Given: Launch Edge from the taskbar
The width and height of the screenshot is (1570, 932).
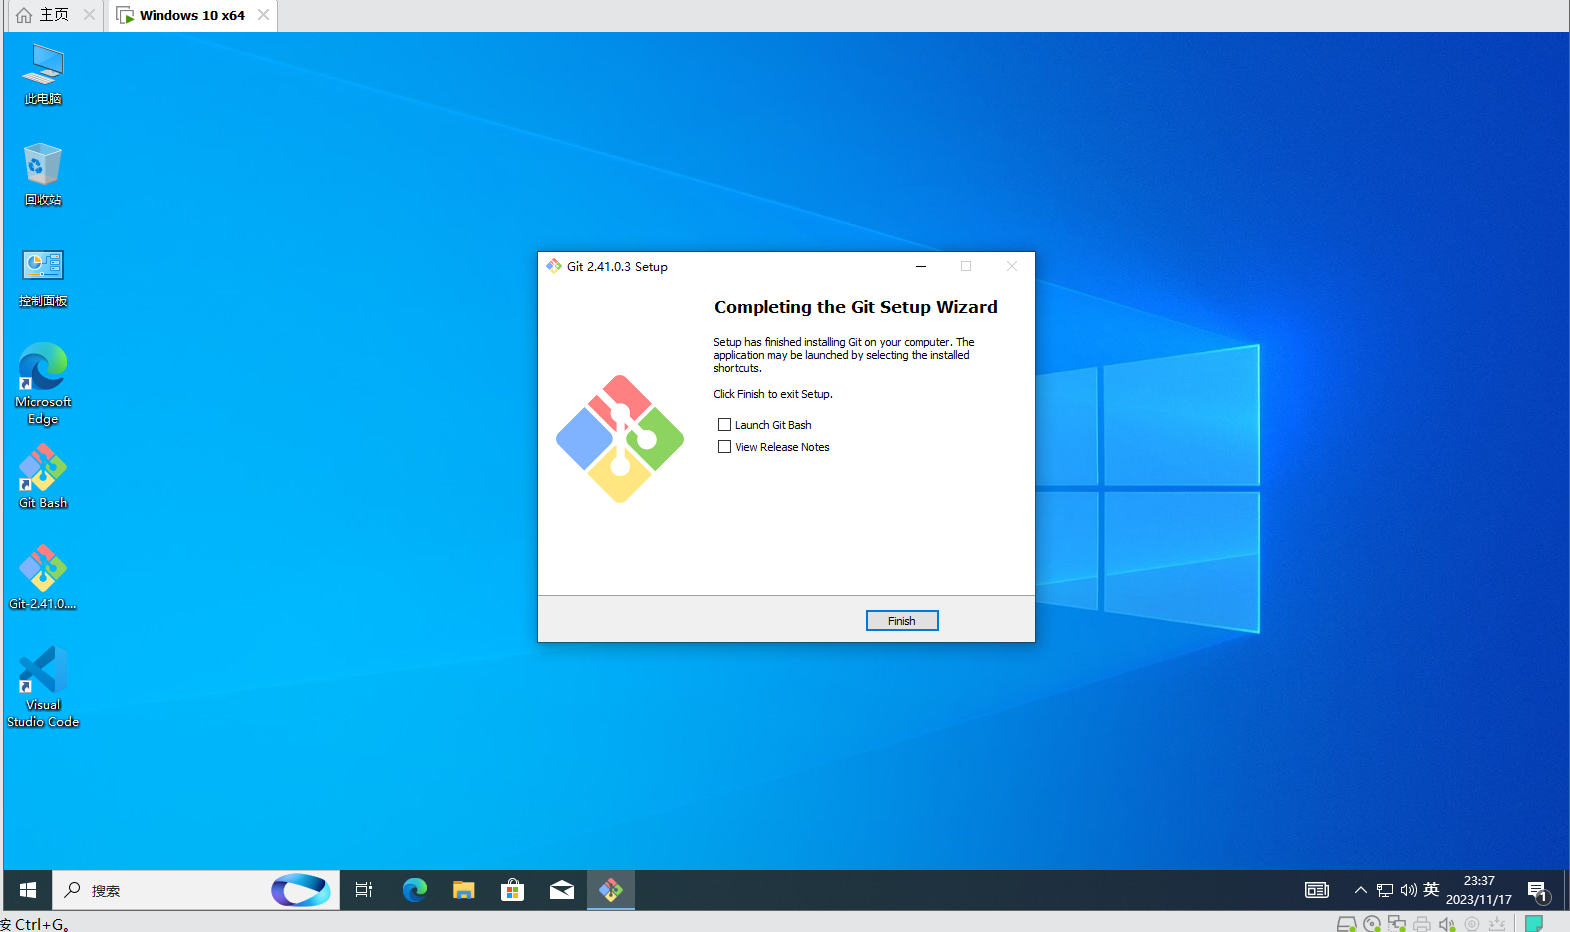Looking at the screenshot, I should point(414,890).
